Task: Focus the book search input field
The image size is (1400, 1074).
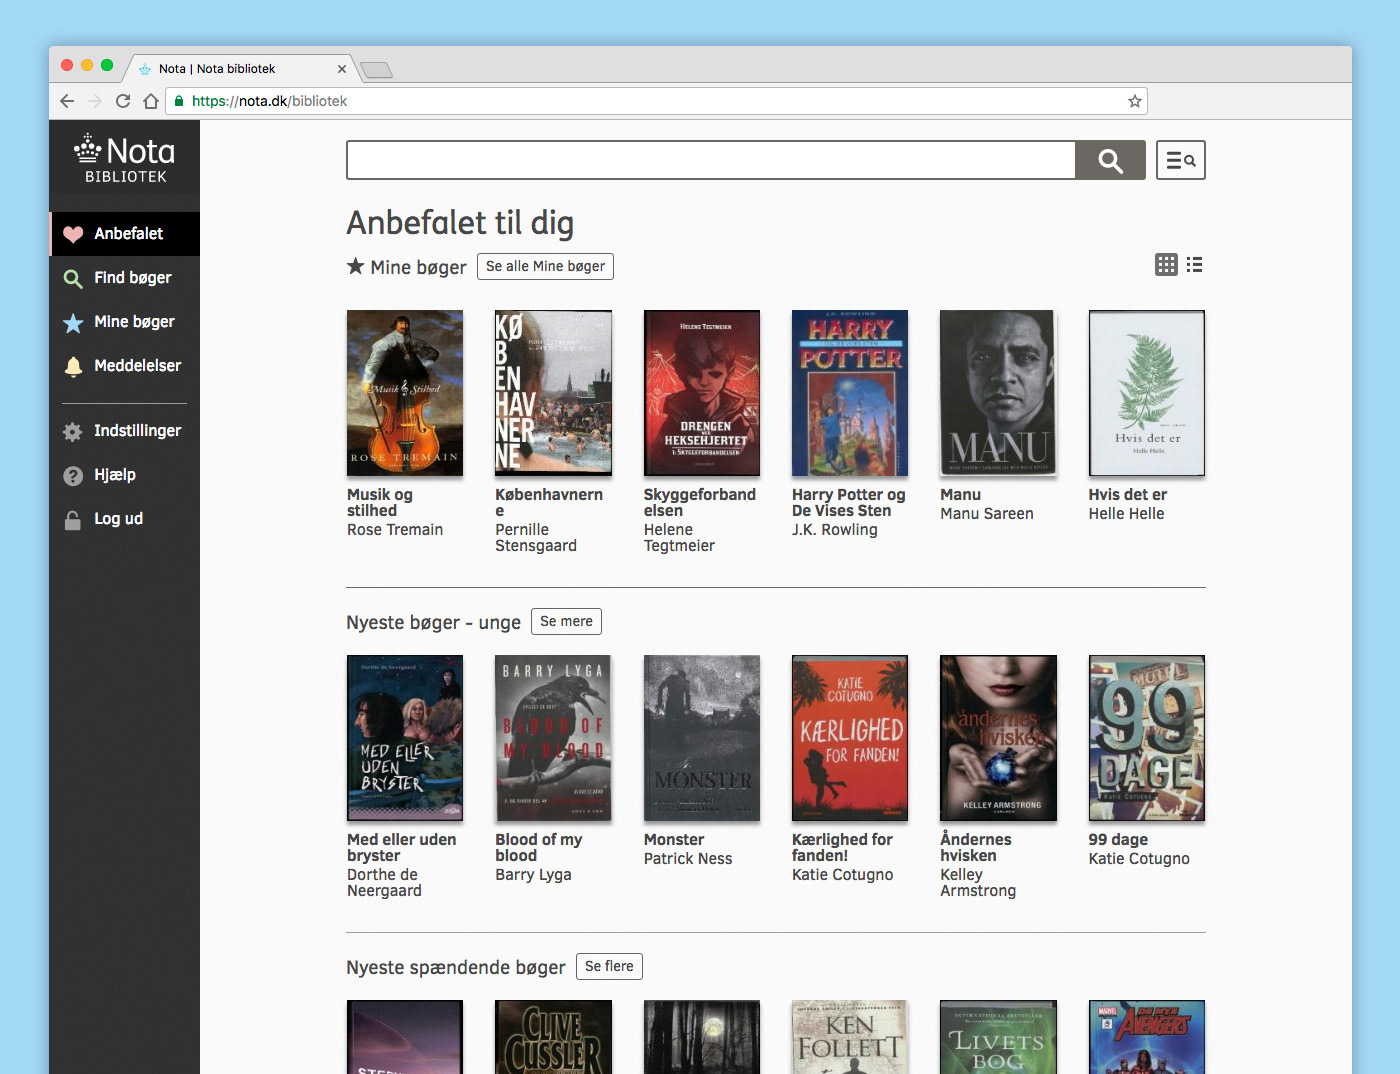Action: coord(711,160)
